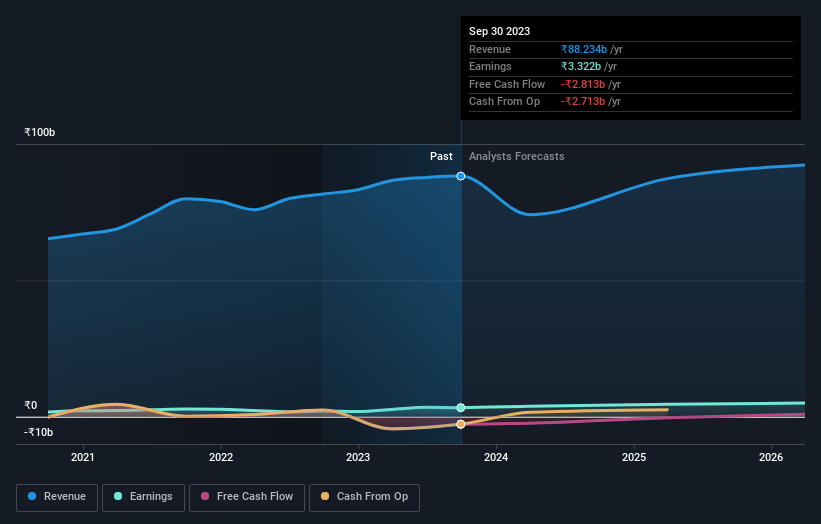
Task: Click the ₹0 y-axis label
Action: [30, 405]
